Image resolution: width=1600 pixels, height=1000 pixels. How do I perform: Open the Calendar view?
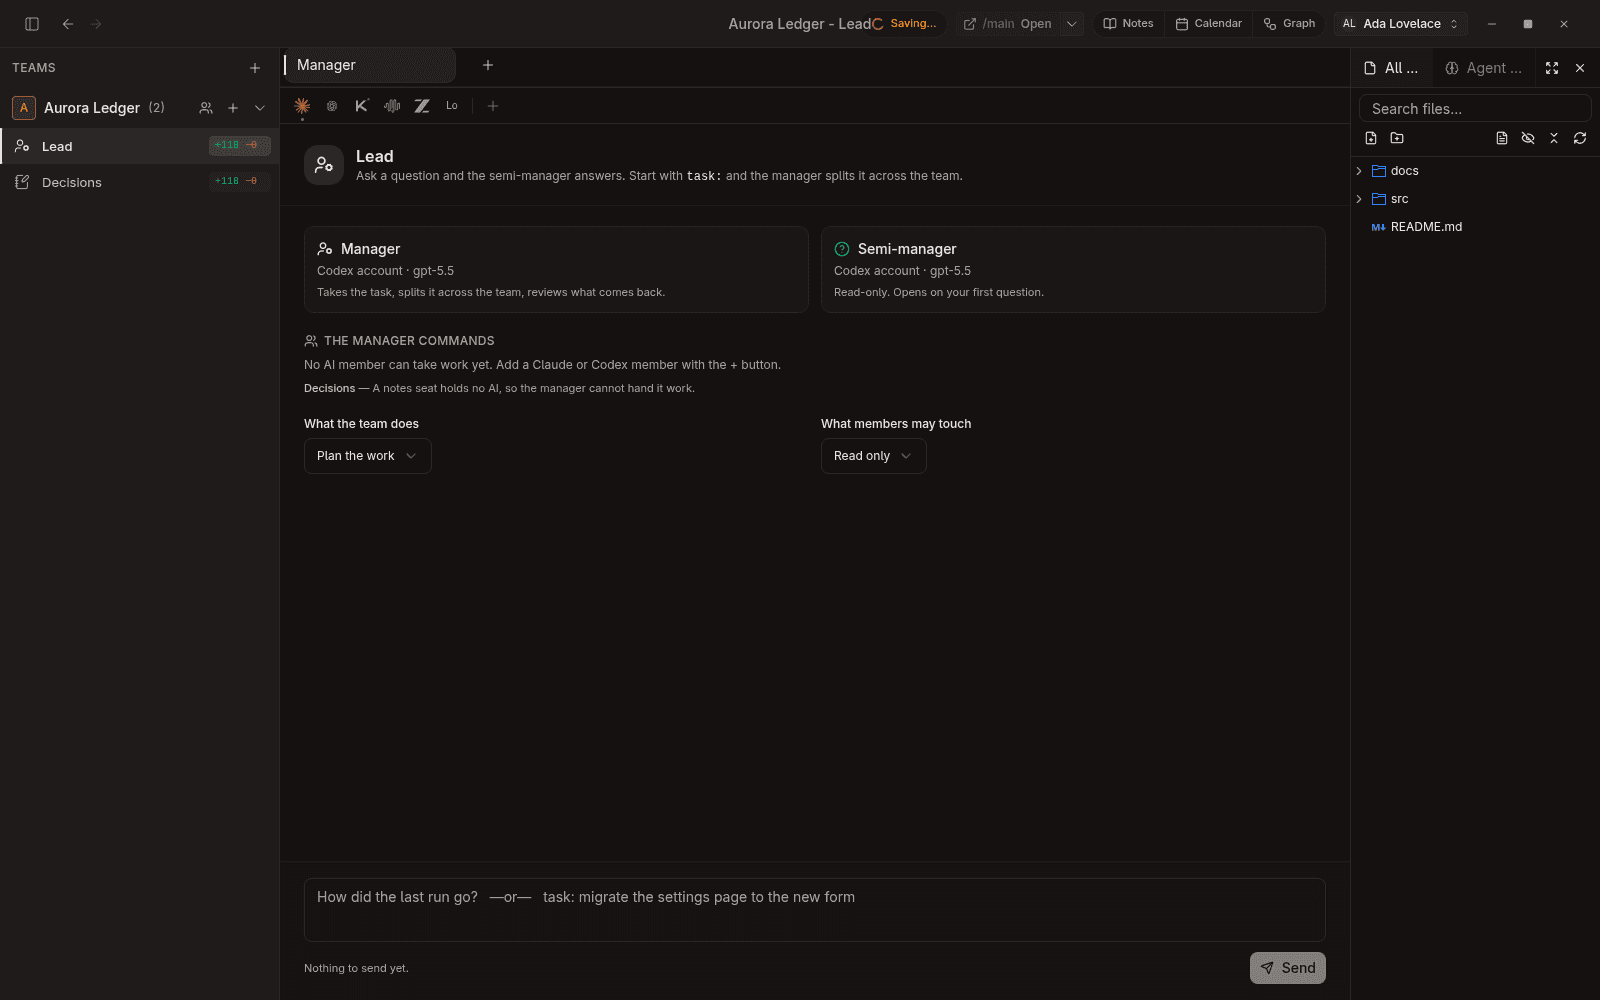(x=1209, y=24)
